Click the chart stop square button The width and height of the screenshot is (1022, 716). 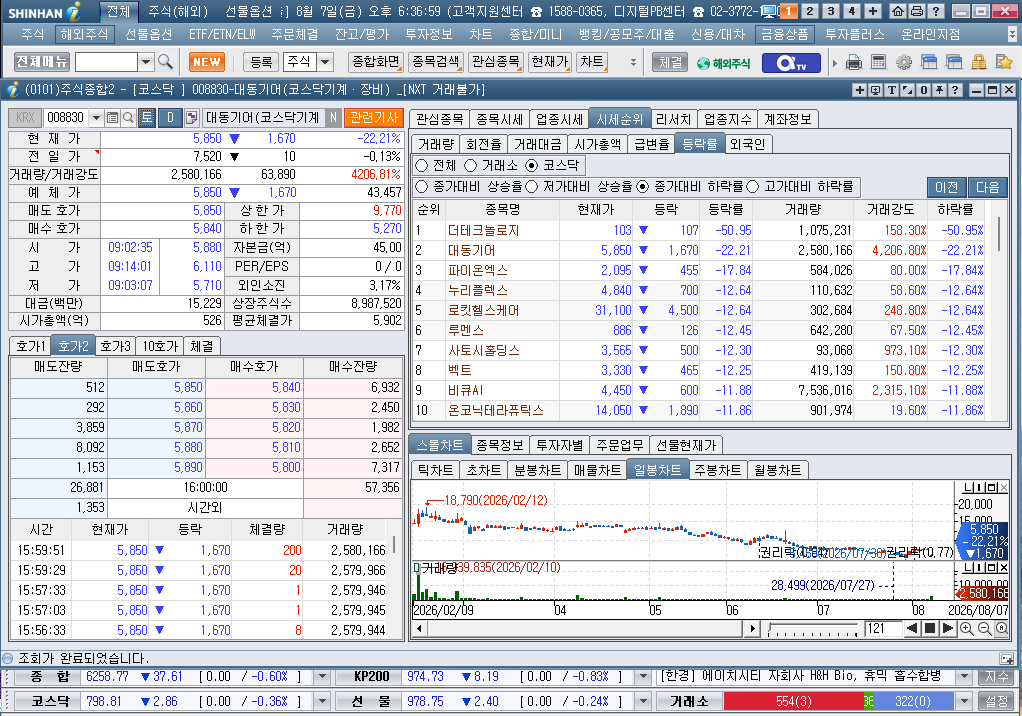(930, 629)
